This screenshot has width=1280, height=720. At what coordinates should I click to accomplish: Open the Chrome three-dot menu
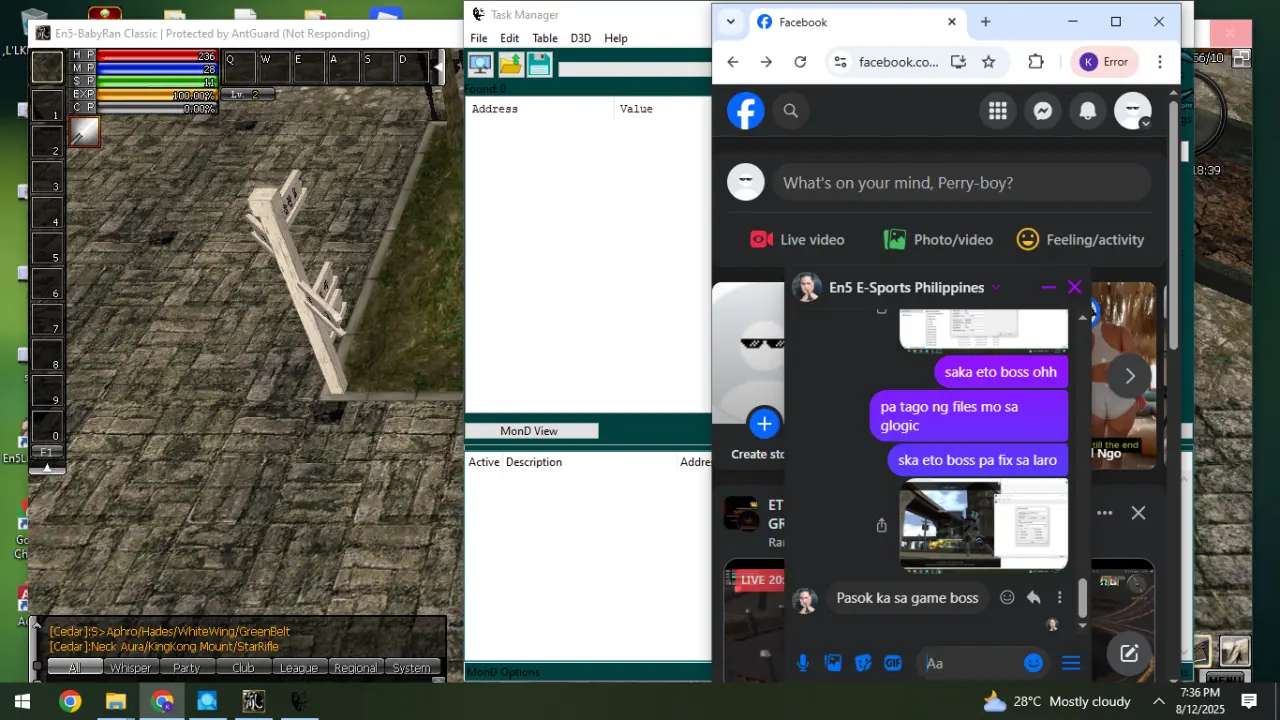(1160, 62)
